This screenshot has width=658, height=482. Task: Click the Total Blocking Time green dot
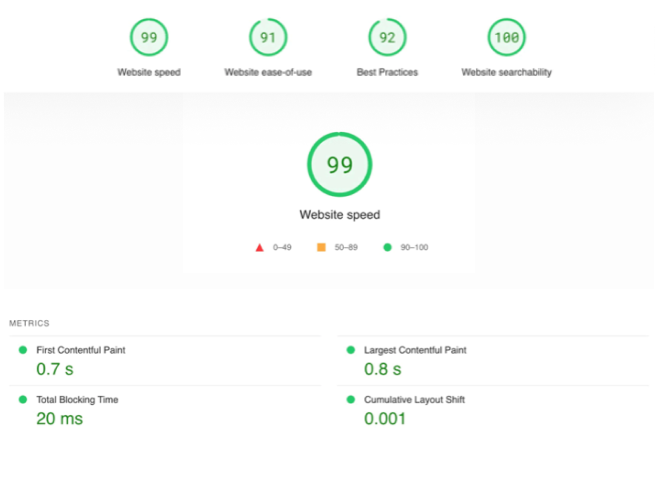point(22,399)
